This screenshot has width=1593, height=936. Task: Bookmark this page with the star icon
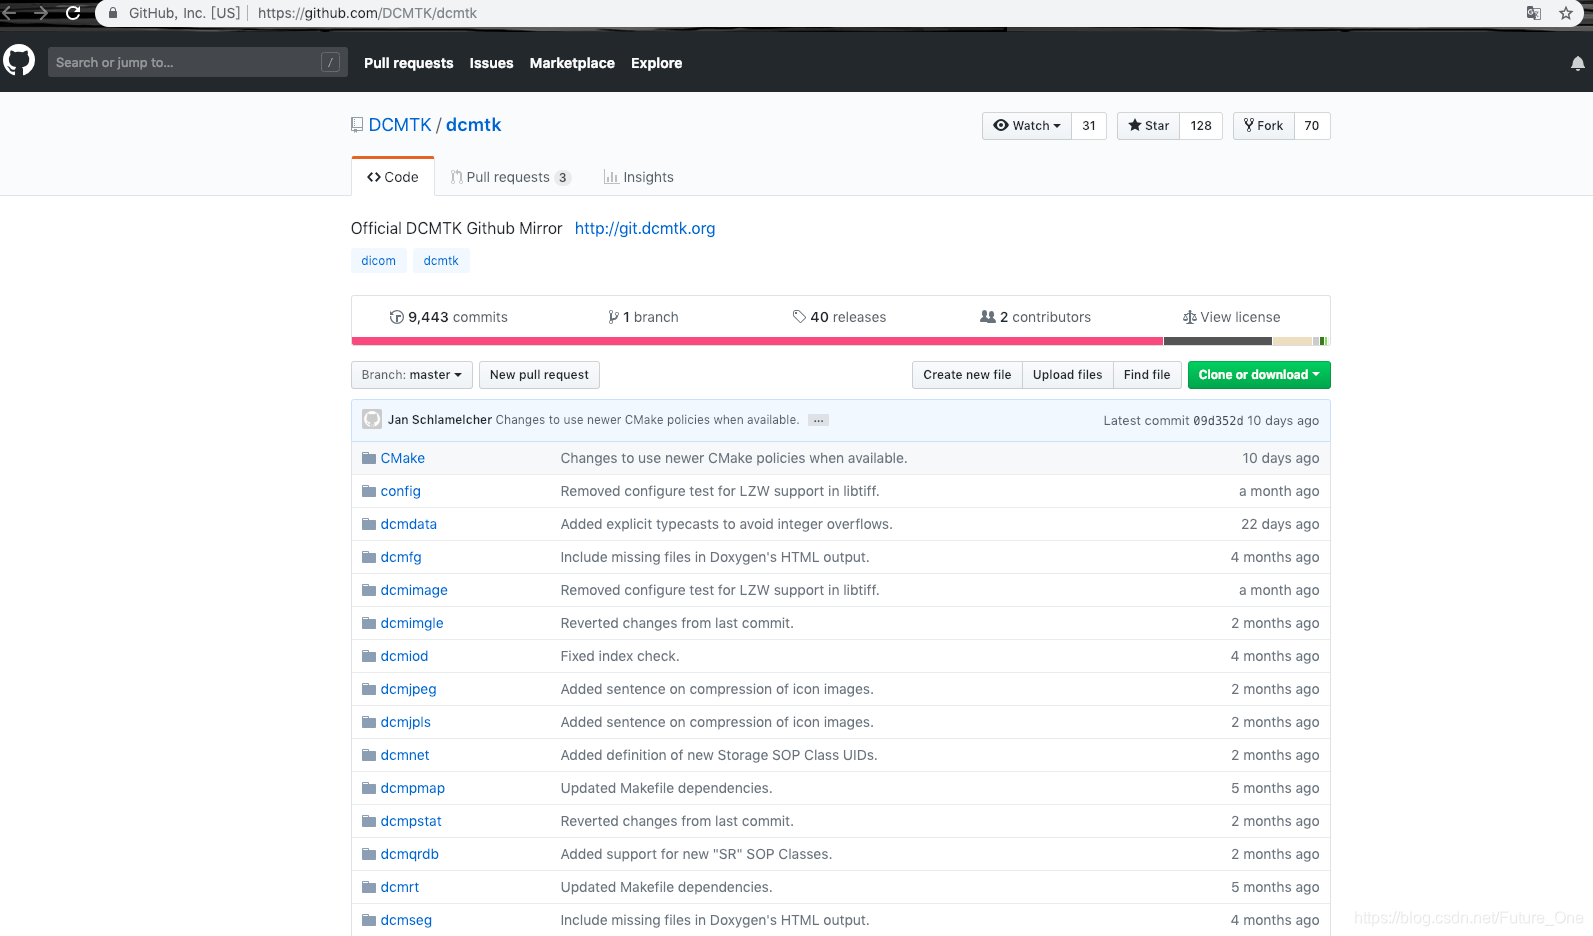1566,13
